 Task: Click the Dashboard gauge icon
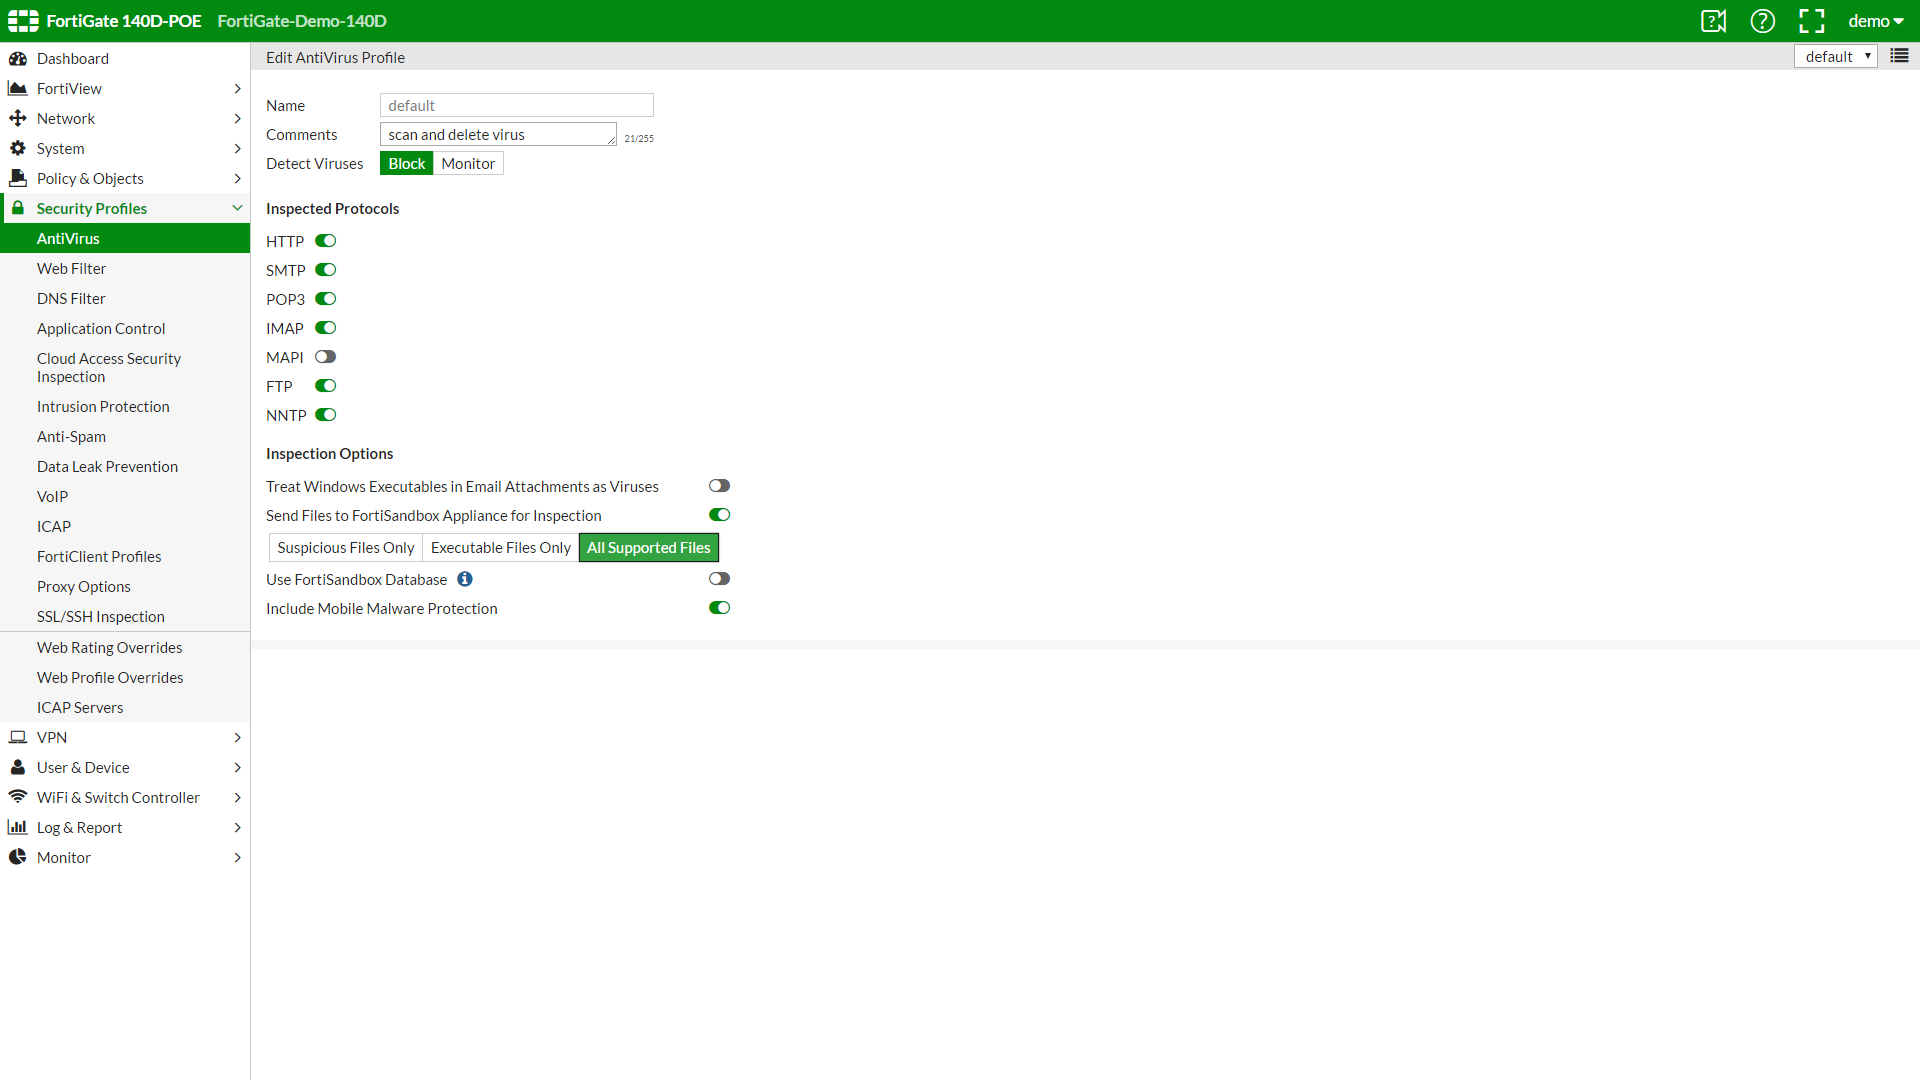(18, 58)
